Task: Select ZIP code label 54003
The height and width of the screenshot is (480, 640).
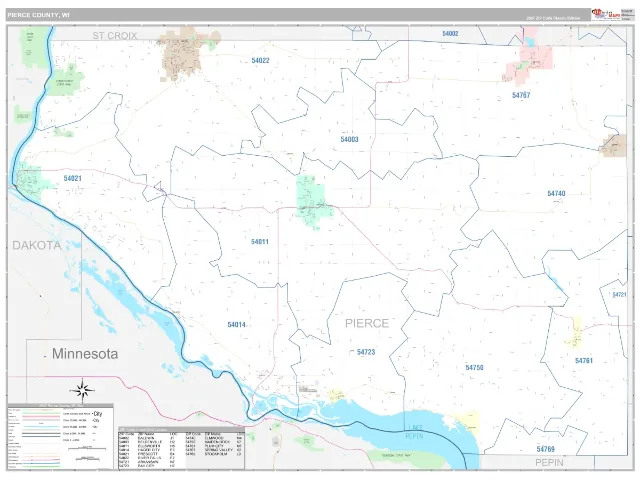Action: (x=349, y=139)
